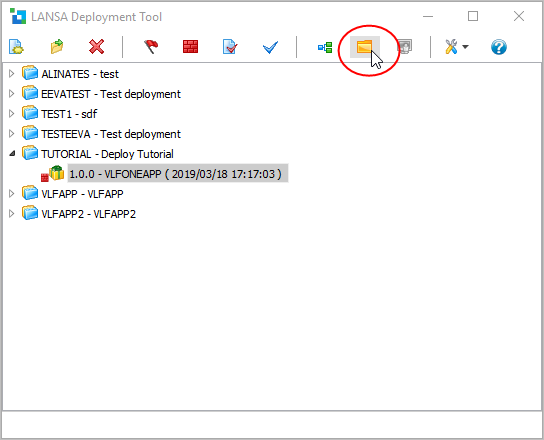Click the red brick wall icon
The height and width of the screenshot is (440, 544).
(x=190, y=46)
